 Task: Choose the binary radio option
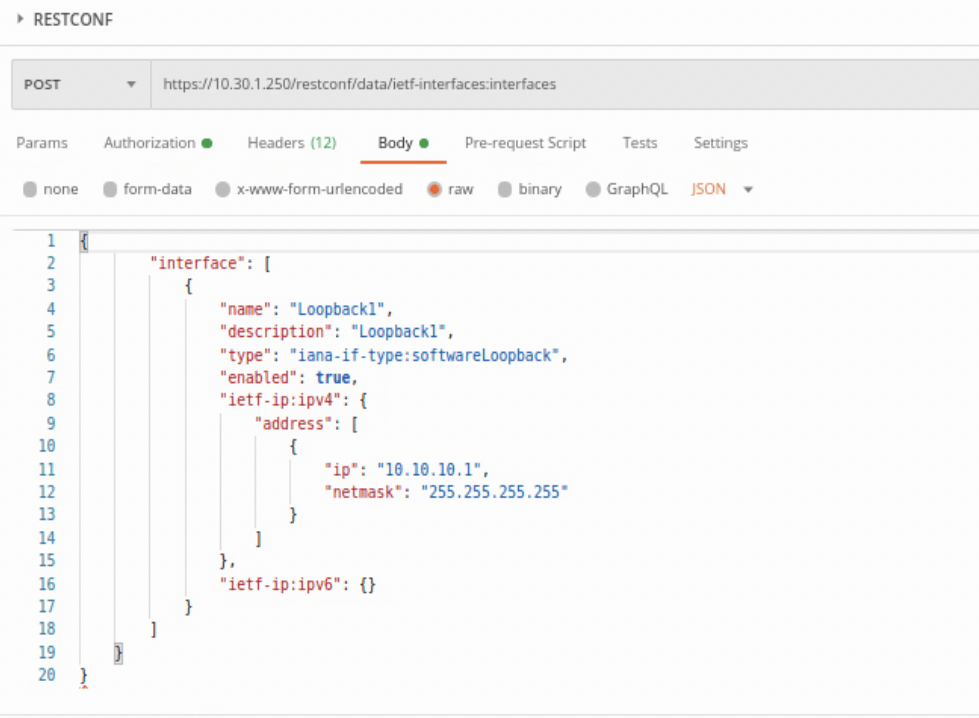[x=505, y=189]
